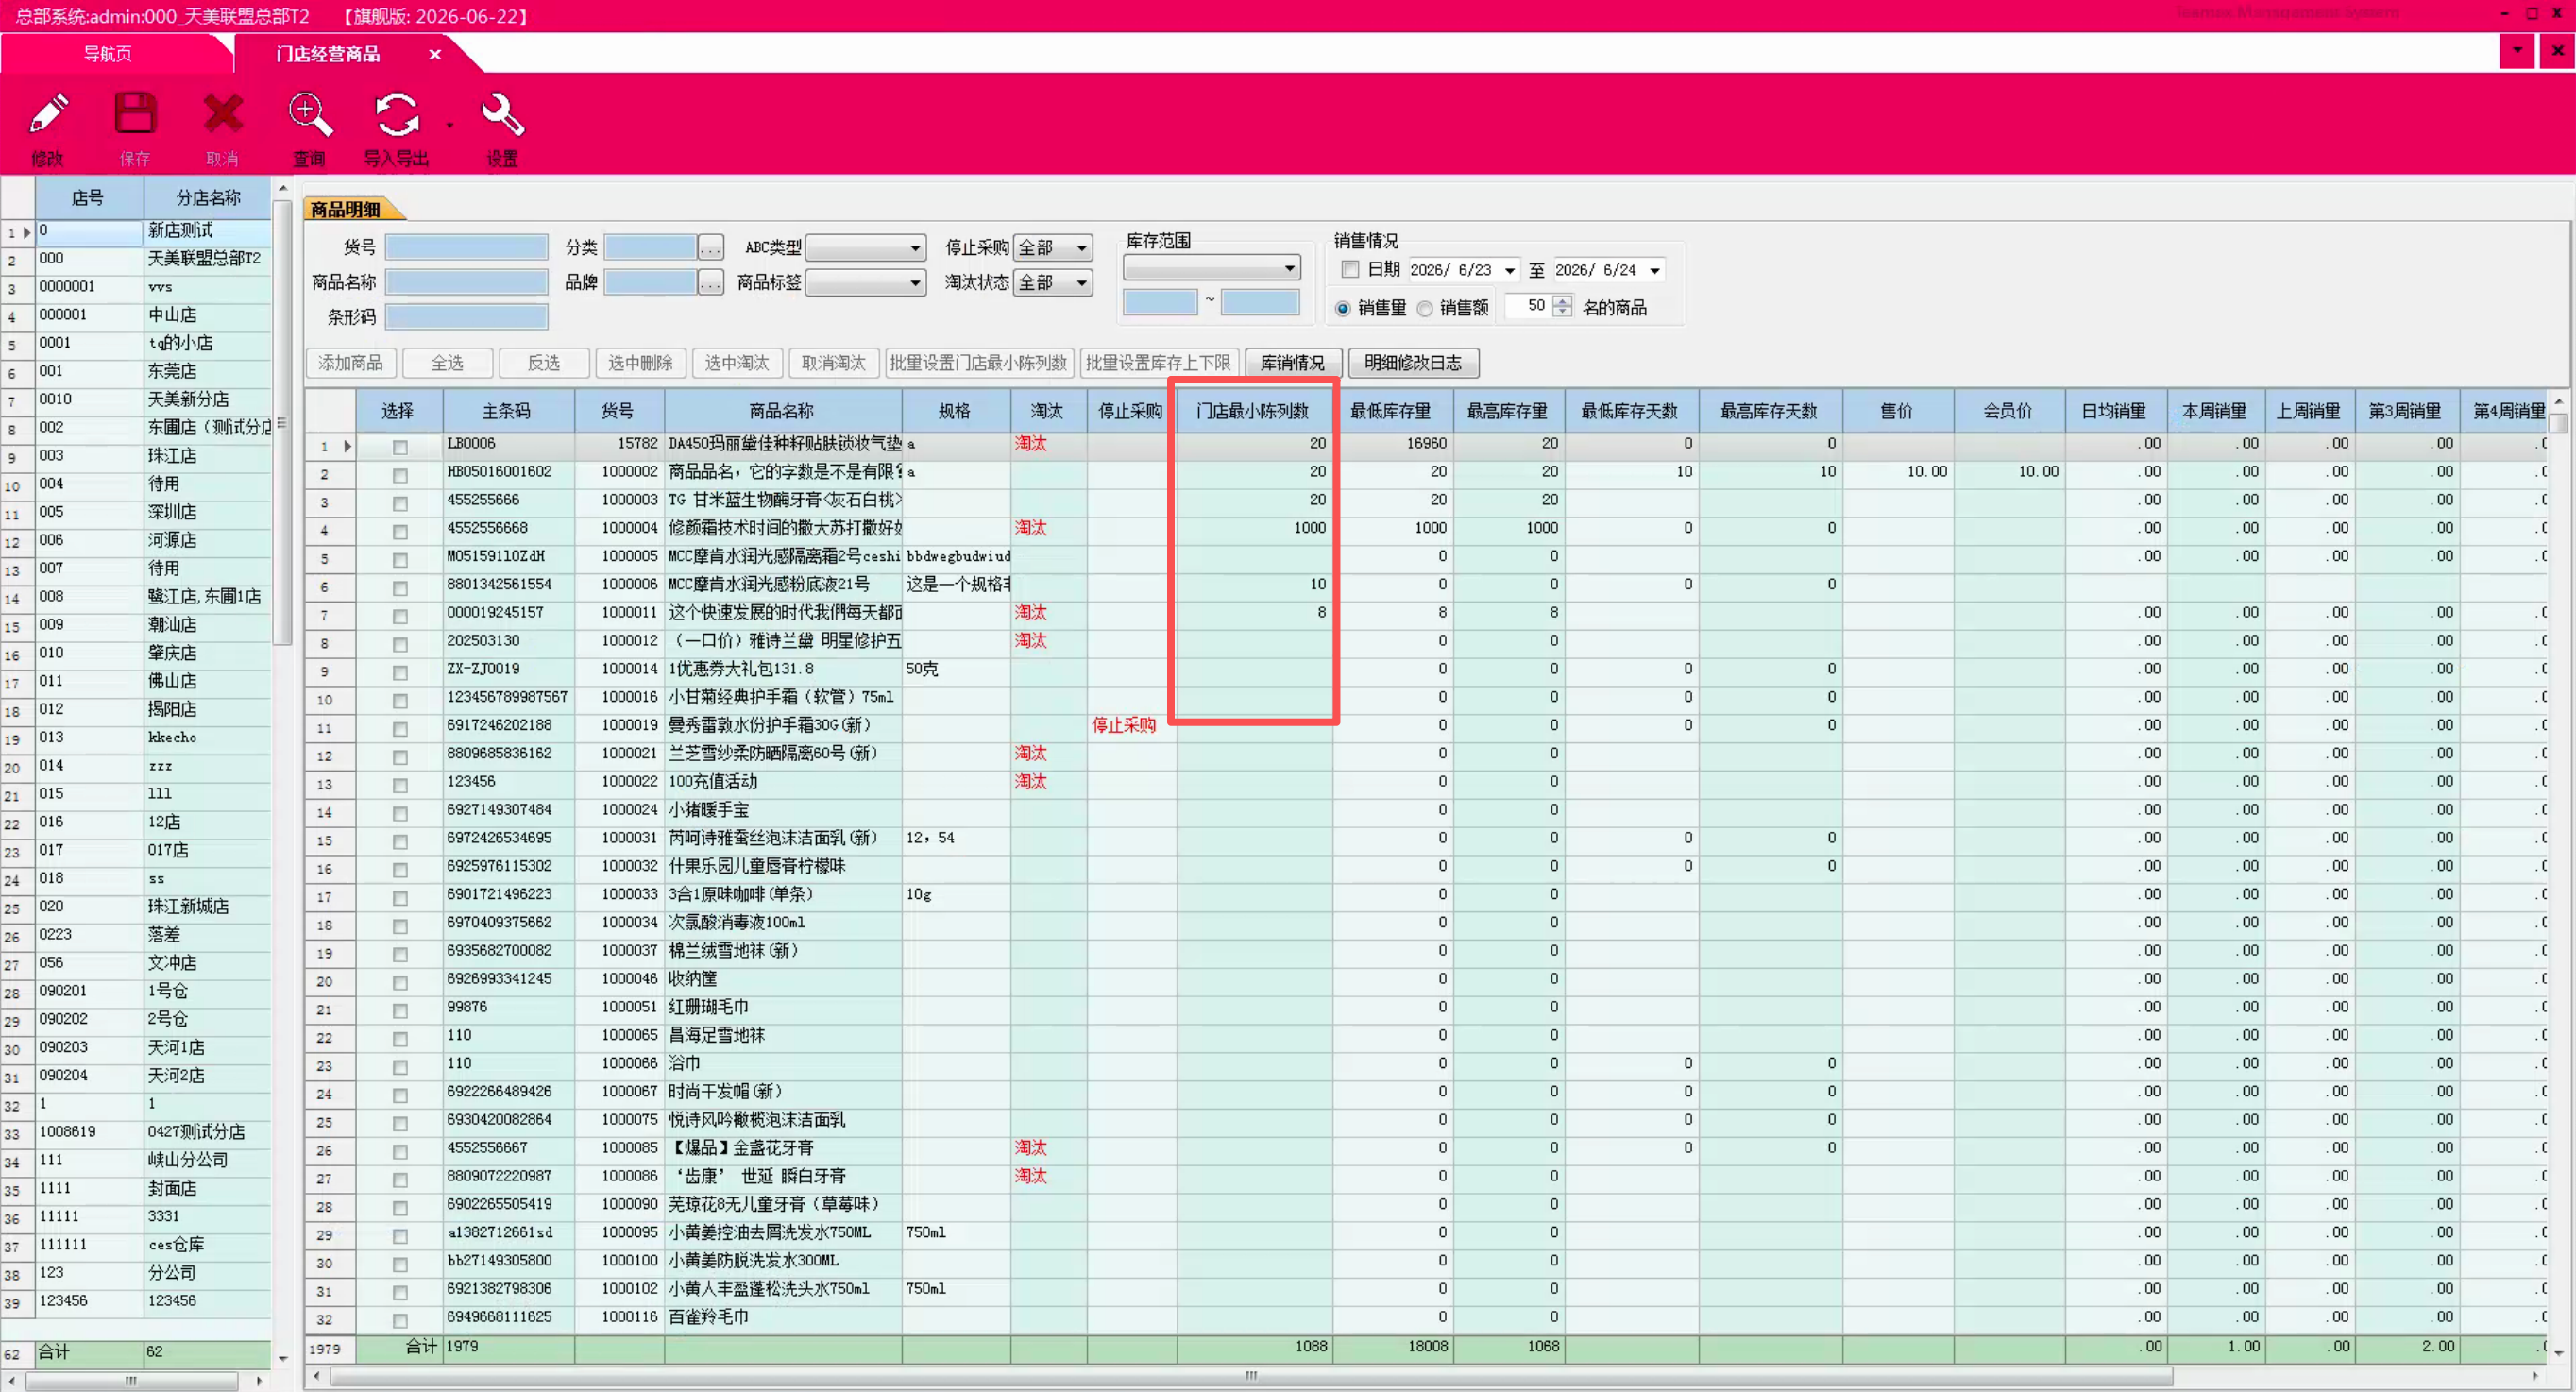The height and width of the screenshot is (1392, 2576).
Task: Click the horizontal scrollbar of the product grid
Action: 1250,1376
